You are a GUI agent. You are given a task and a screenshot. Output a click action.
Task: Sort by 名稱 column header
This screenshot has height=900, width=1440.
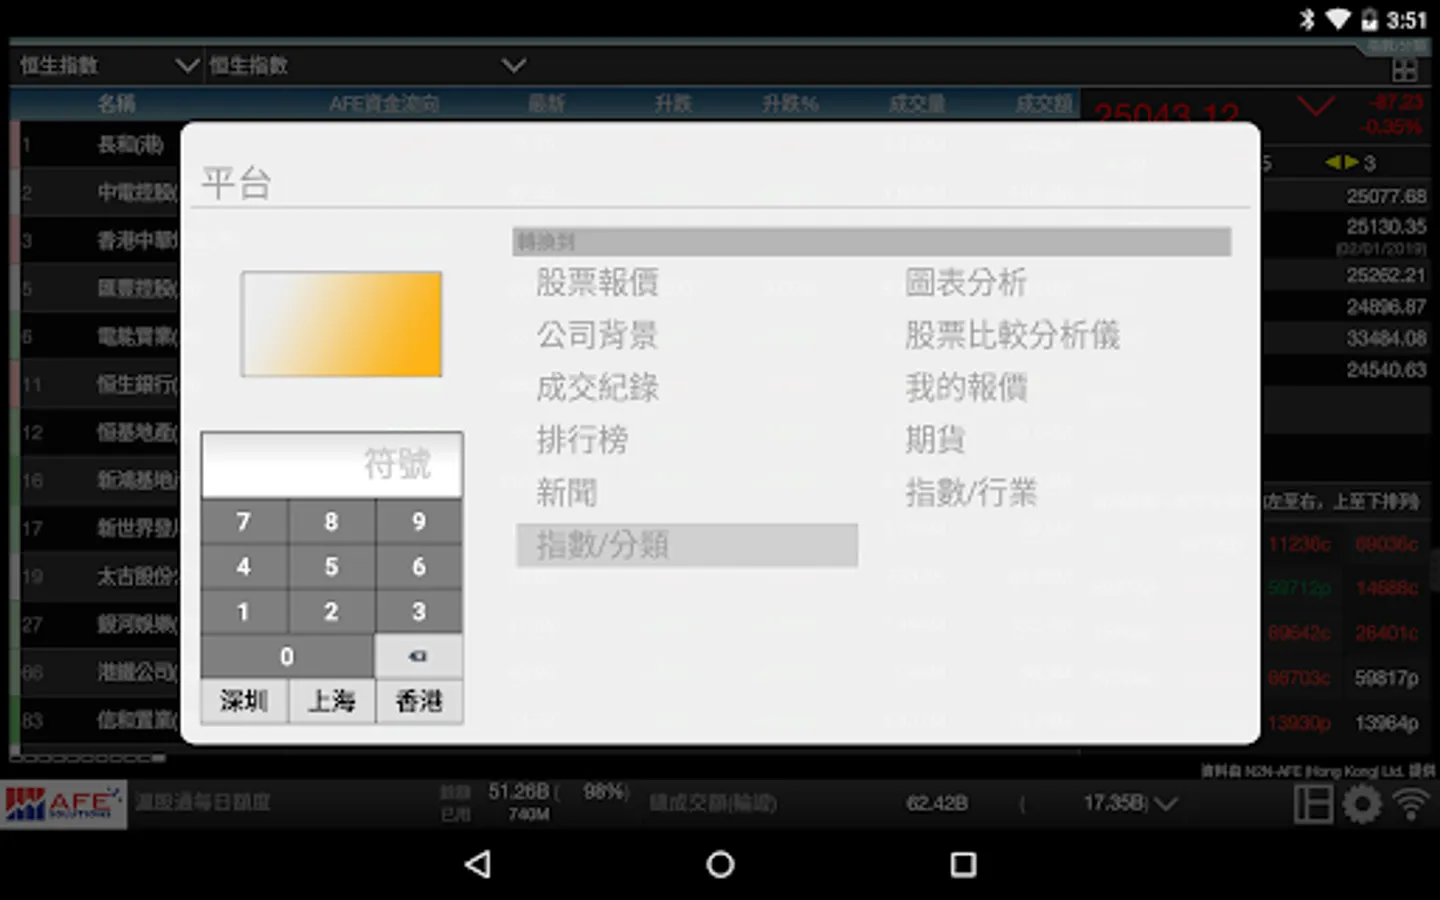tap(116, 103)
